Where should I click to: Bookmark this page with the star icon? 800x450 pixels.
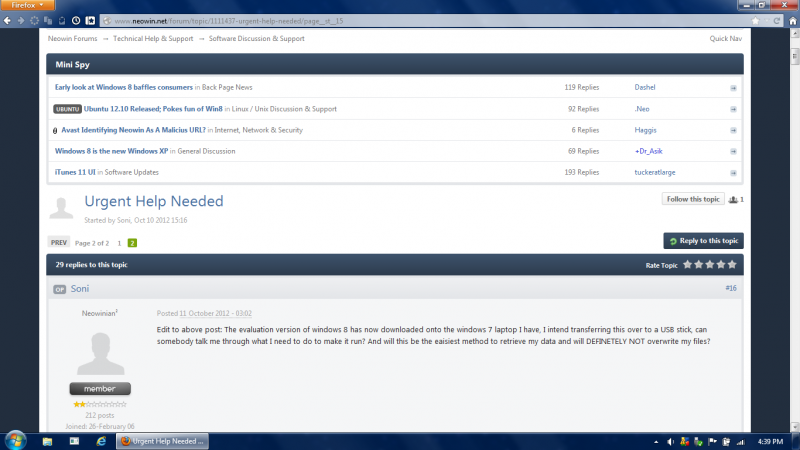pyautogui.click(x=755, y=20)
